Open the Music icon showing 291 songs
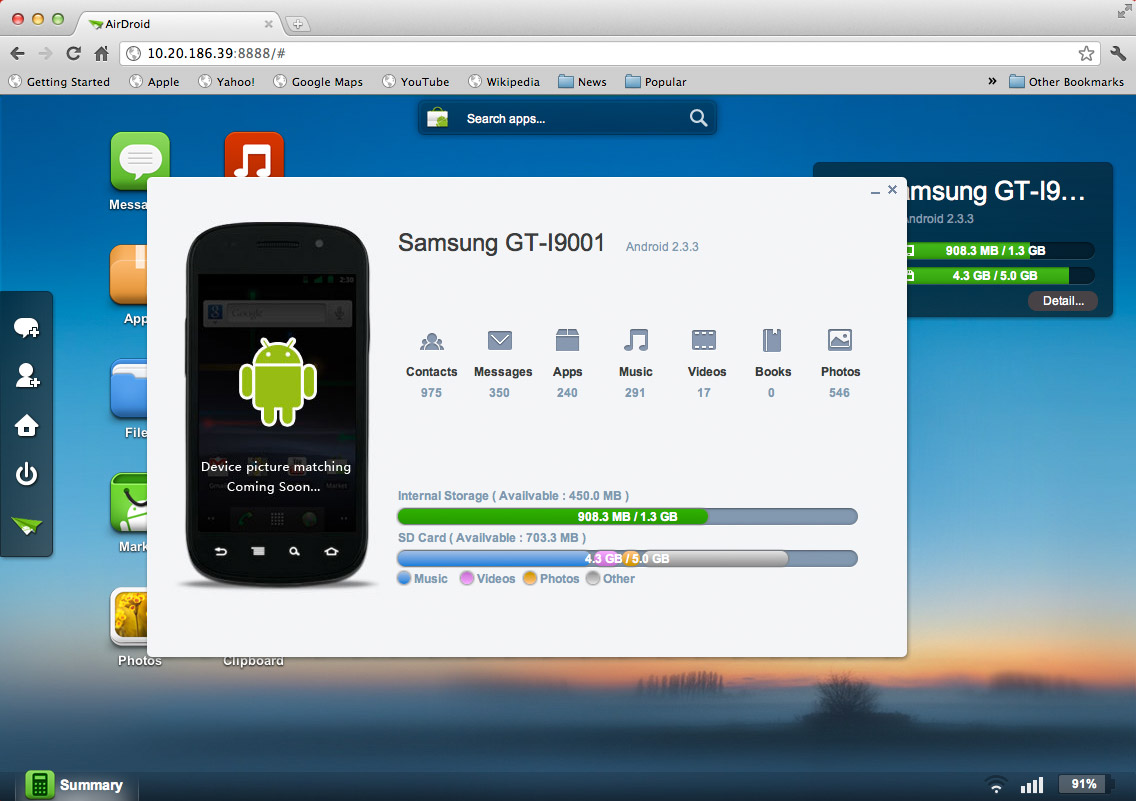 pyautogui.click(x=636, y=341)
